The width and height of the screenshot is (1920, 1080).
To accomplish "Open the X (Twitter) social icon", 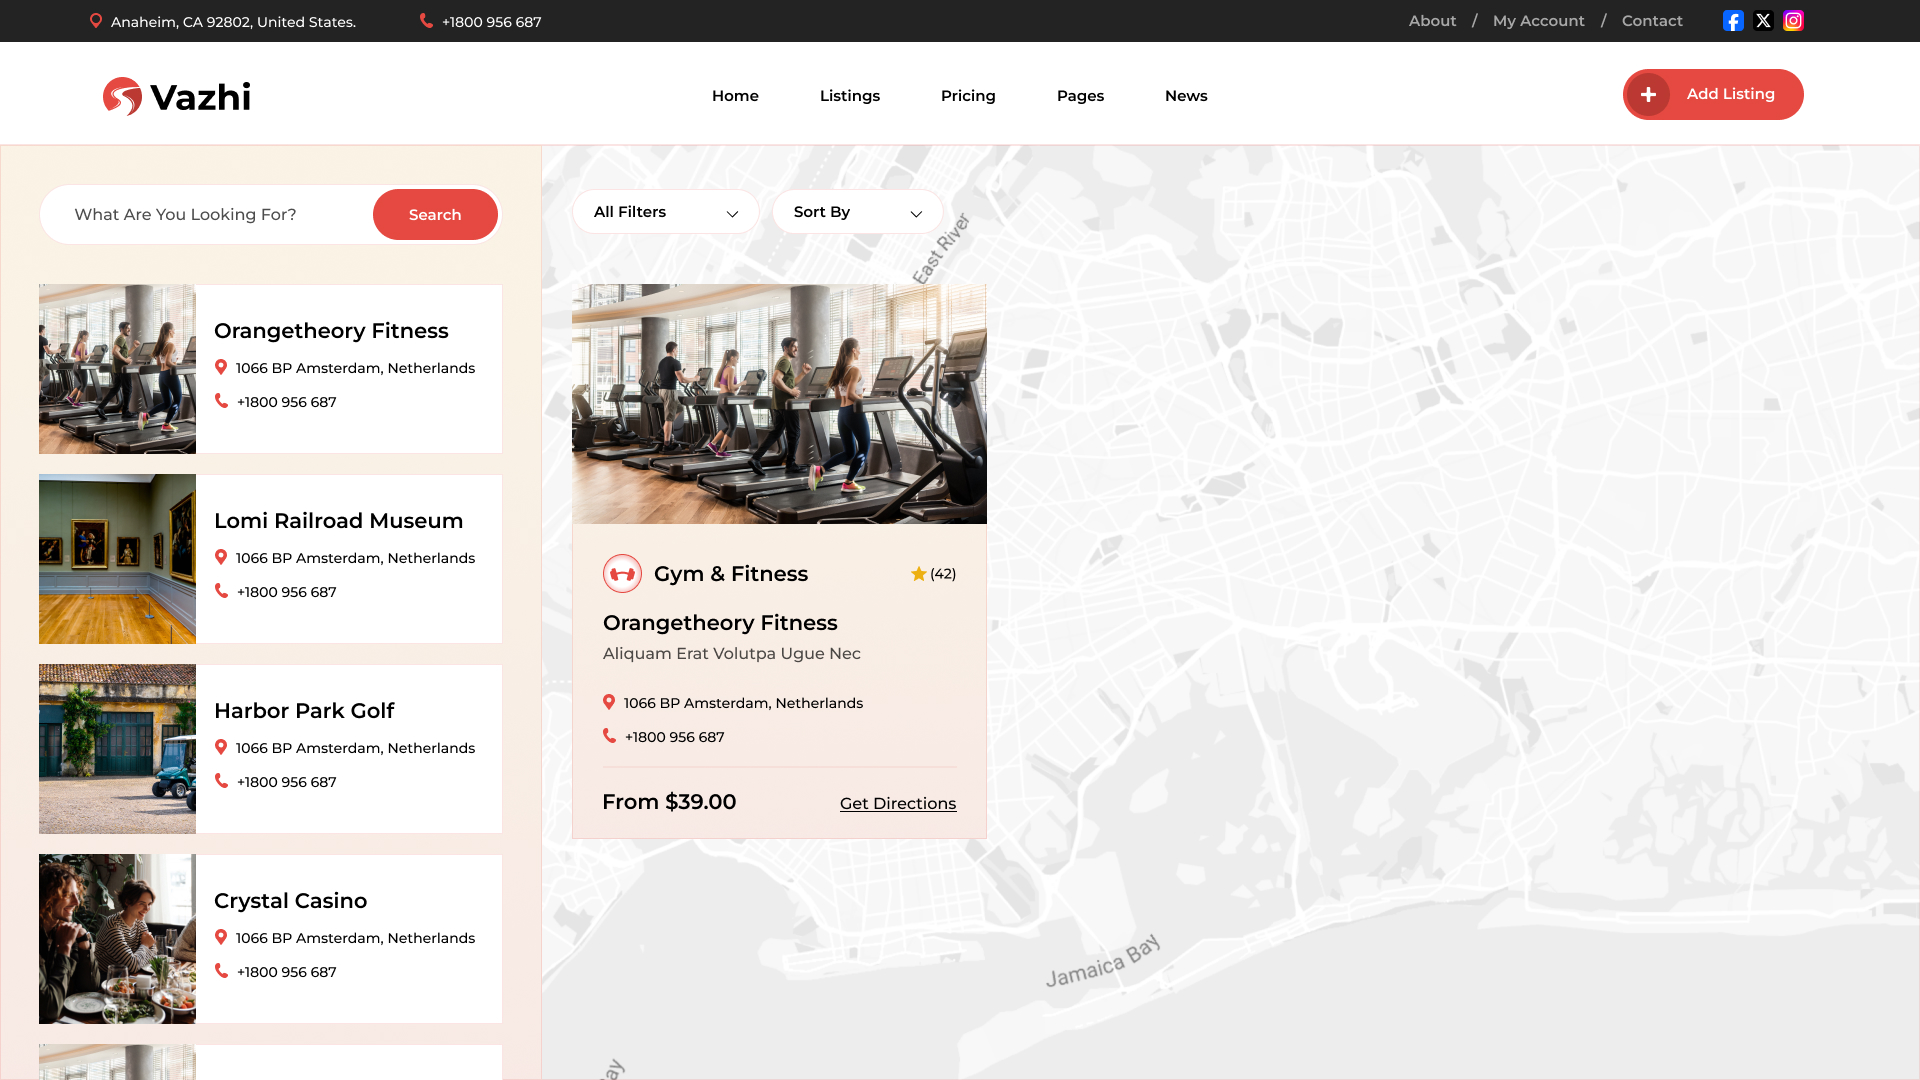I will [1763, 20].
